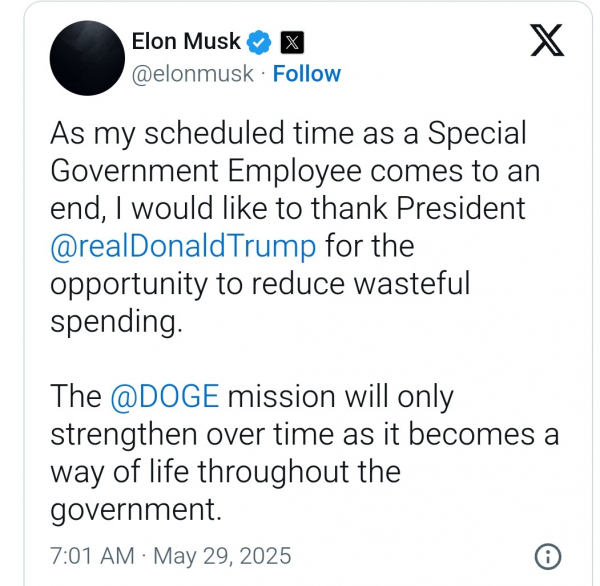This screenshot has width=600, height=586.
Task: Click the X affiliation badge beside the name
Action: tap(292, 42)
